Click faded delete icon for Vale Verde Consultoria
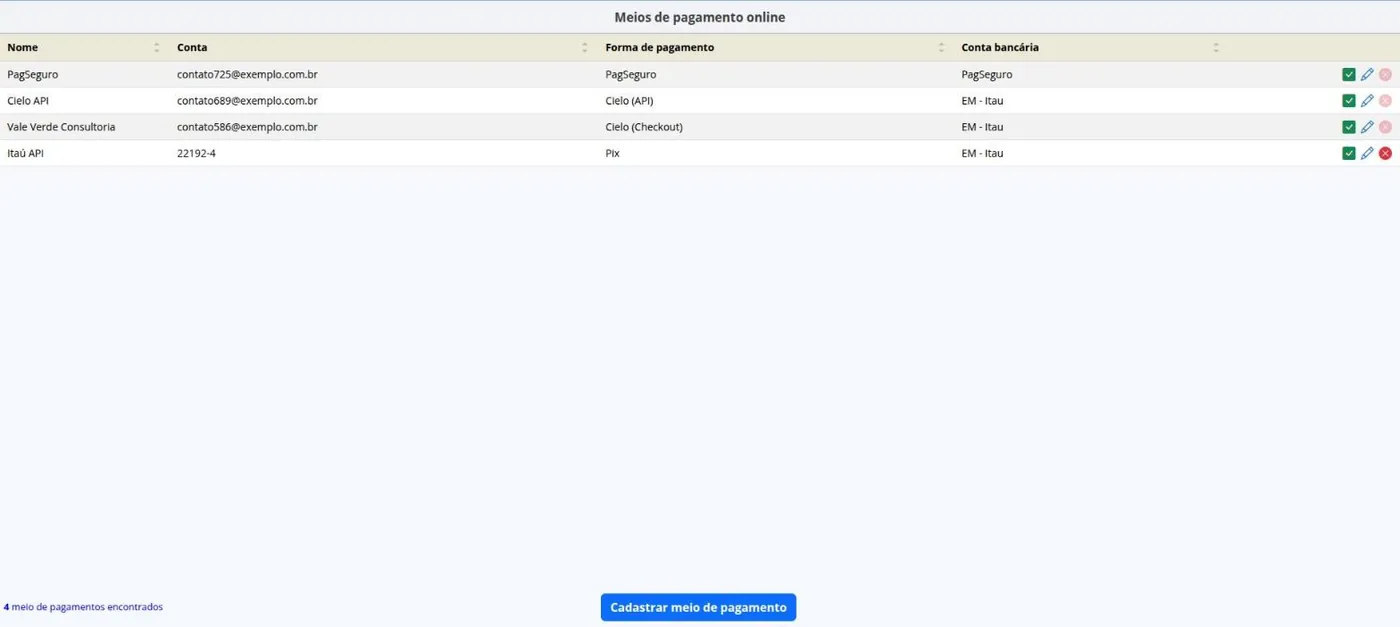Image resolution: width=1400 pixels, height=627 pixels. click(1385, 127)
